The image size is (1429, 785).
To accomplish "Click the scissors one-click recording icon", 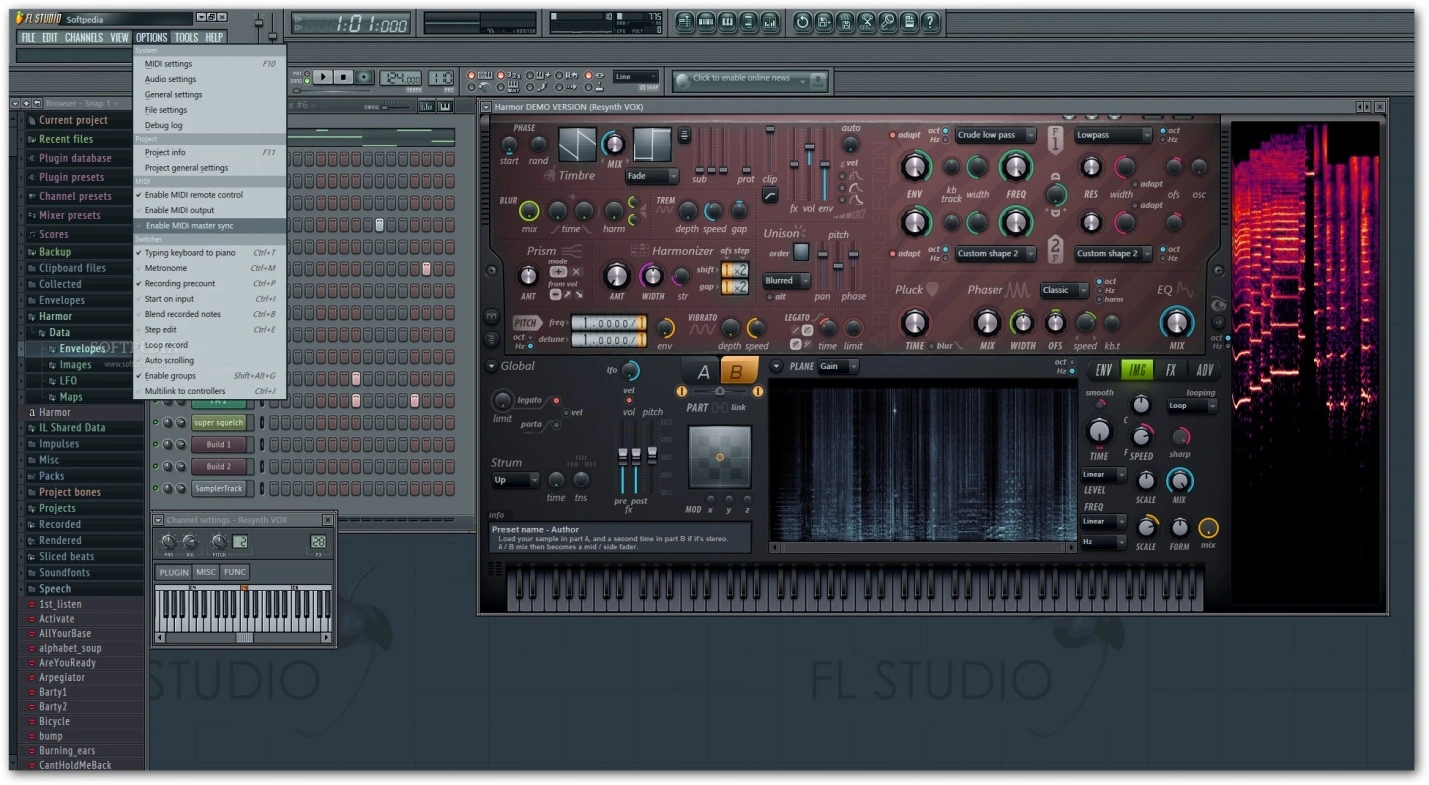I will click(x=866, y=21).
